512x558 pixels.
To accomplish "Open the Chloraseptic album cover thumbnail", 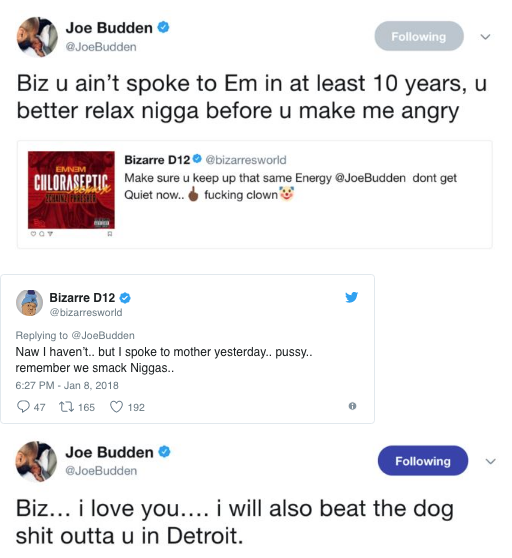I will (x=71, y=190).
